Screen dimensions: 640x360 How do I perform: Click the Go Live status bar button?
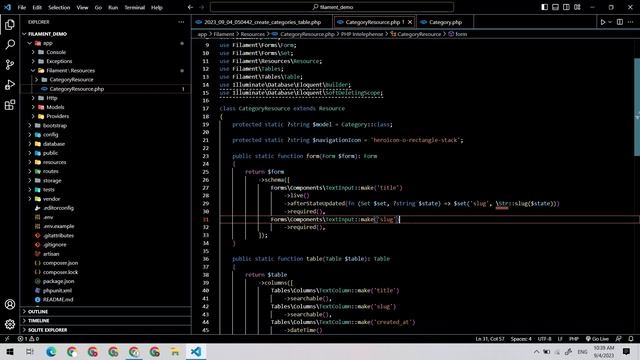click(x=597, y=339)
